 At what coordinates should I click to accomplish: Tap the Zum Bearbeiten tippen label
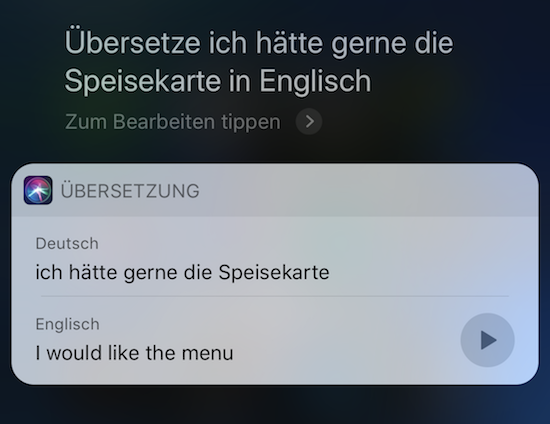coord(173,122)
